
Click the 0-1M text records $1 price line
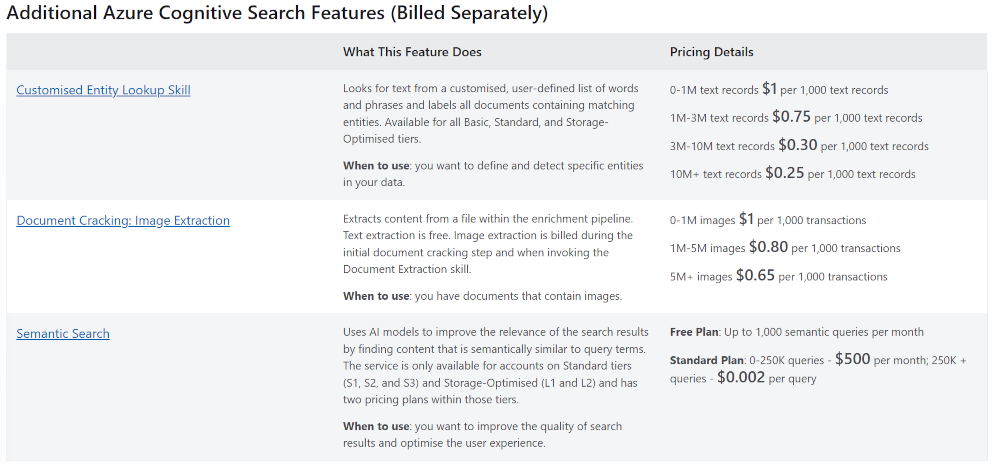(x=779, y=89)
